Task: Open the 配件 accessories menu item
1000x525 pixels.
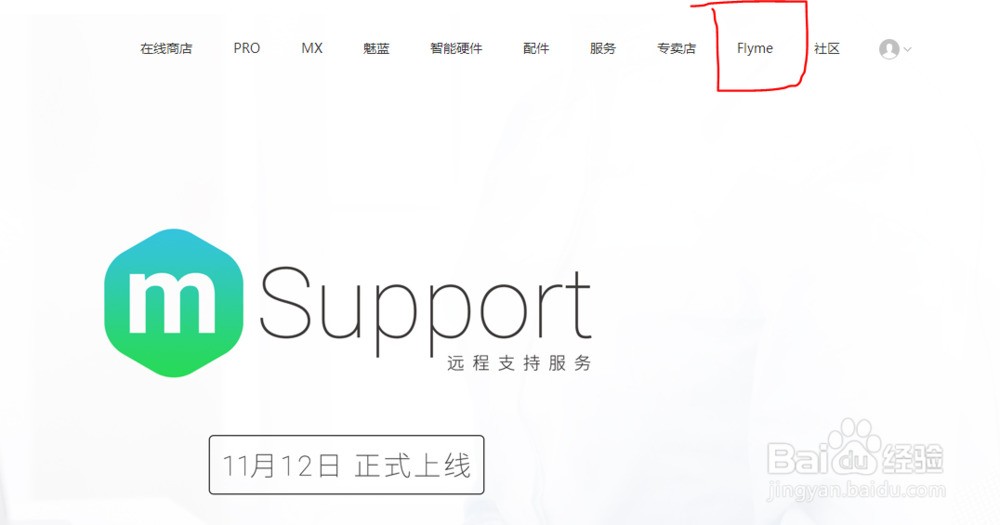Action: [536, 48]
